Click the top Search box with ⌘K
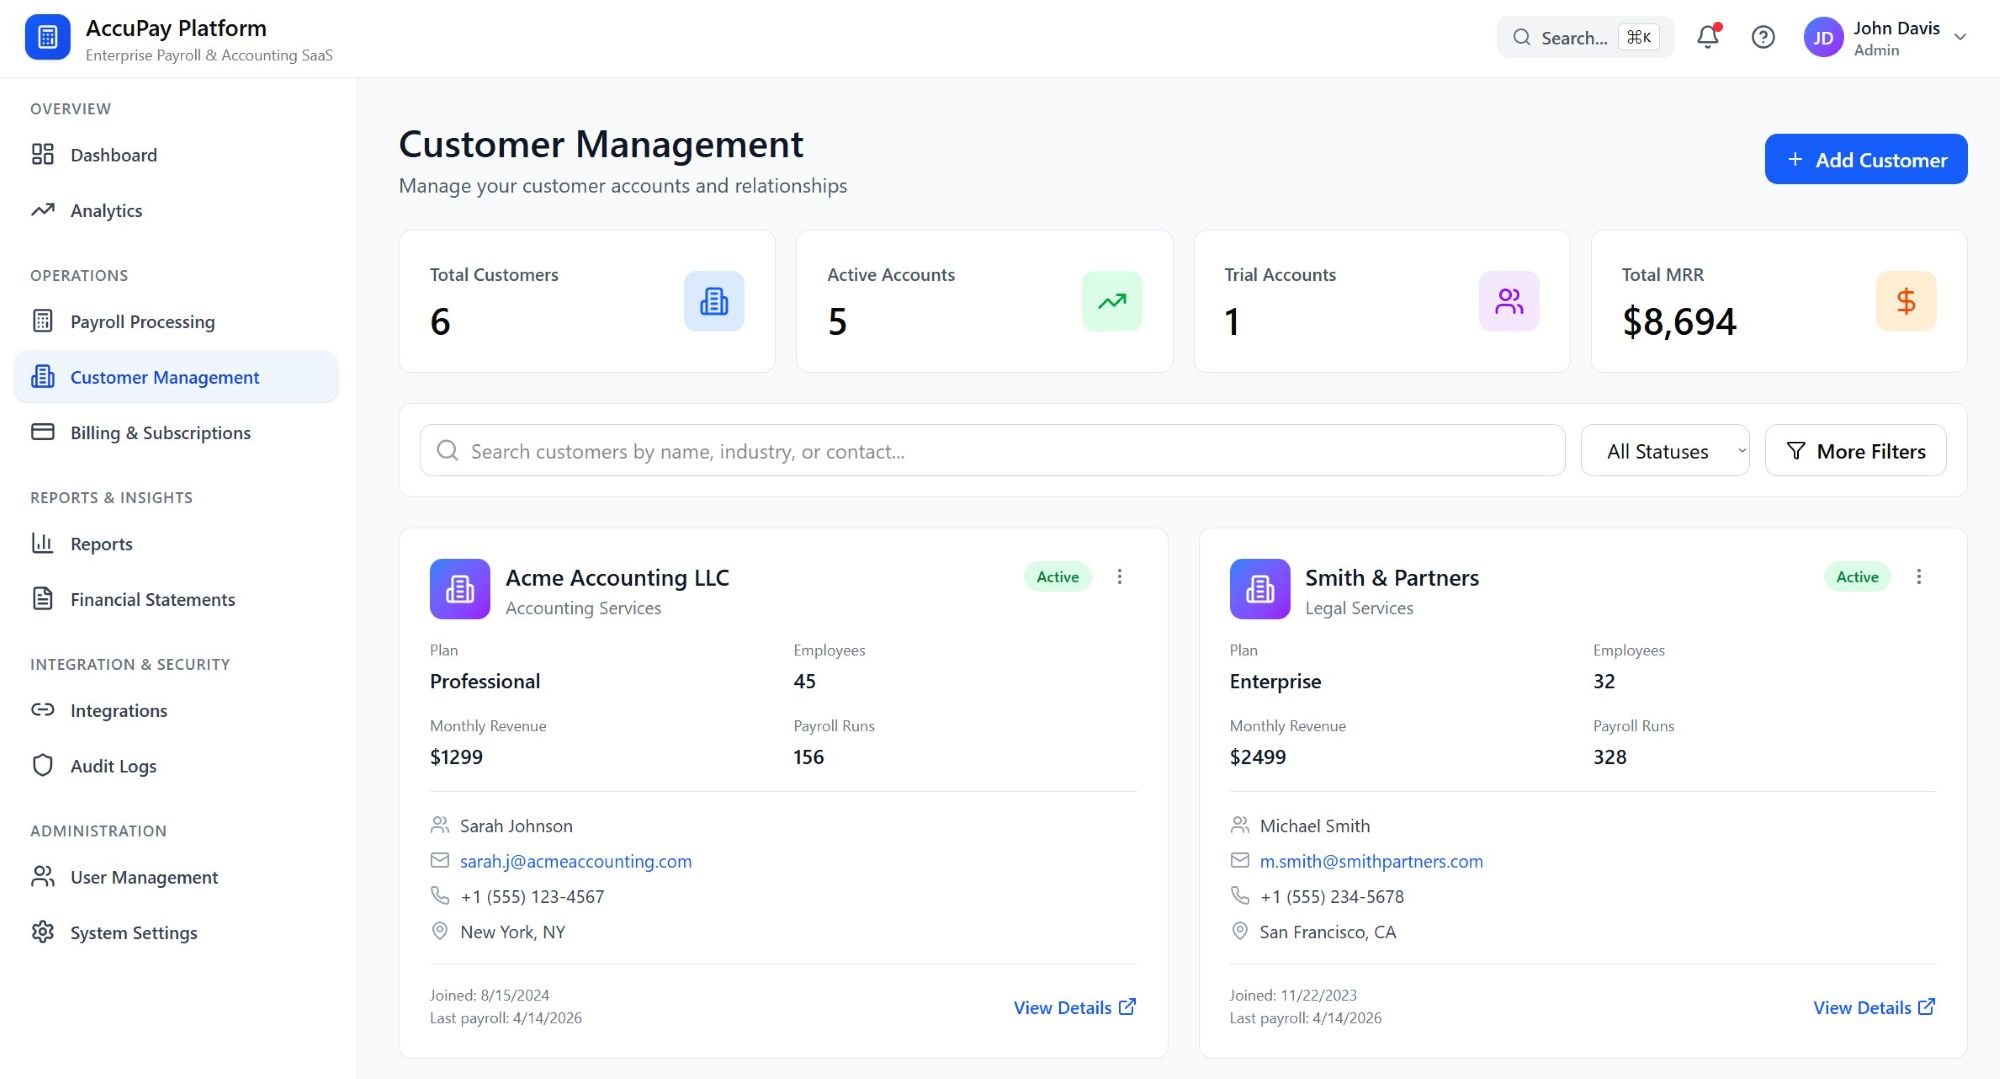Screen dimensions: 2000x1079 point(1585,38)
